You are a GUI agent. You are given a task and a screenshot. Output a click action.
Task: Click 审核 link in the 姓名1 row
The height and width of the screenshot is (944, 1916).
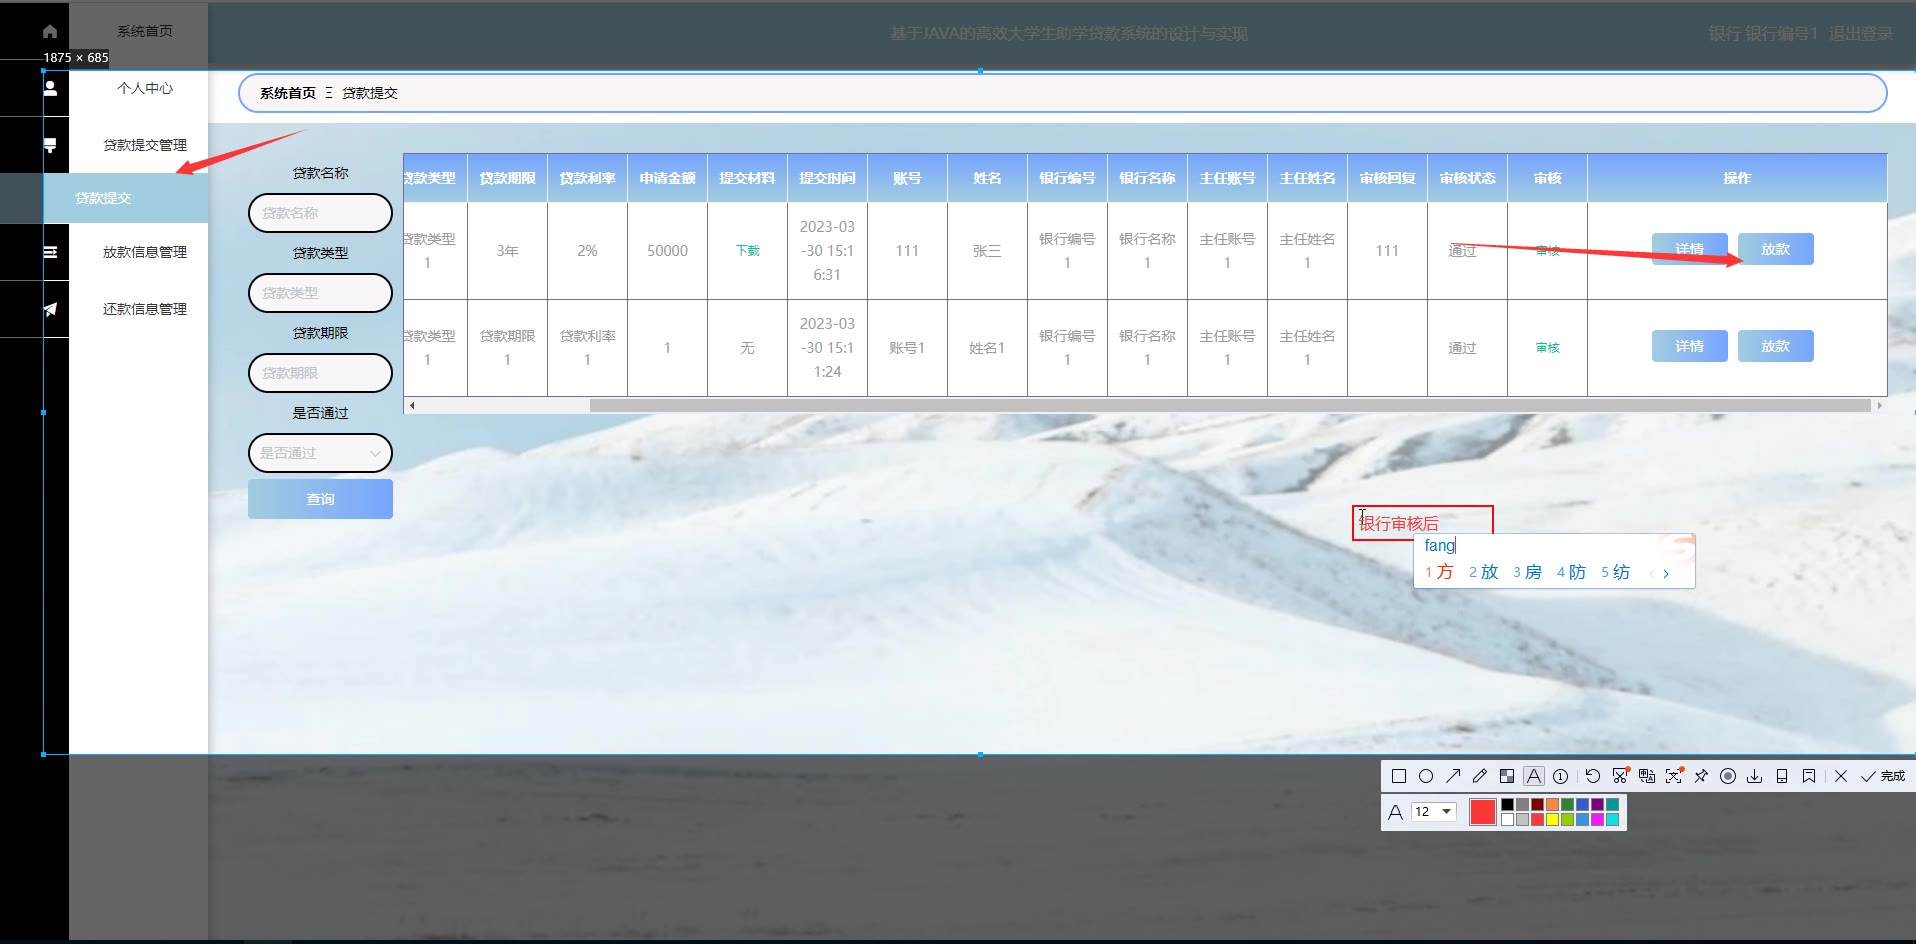1547,348
